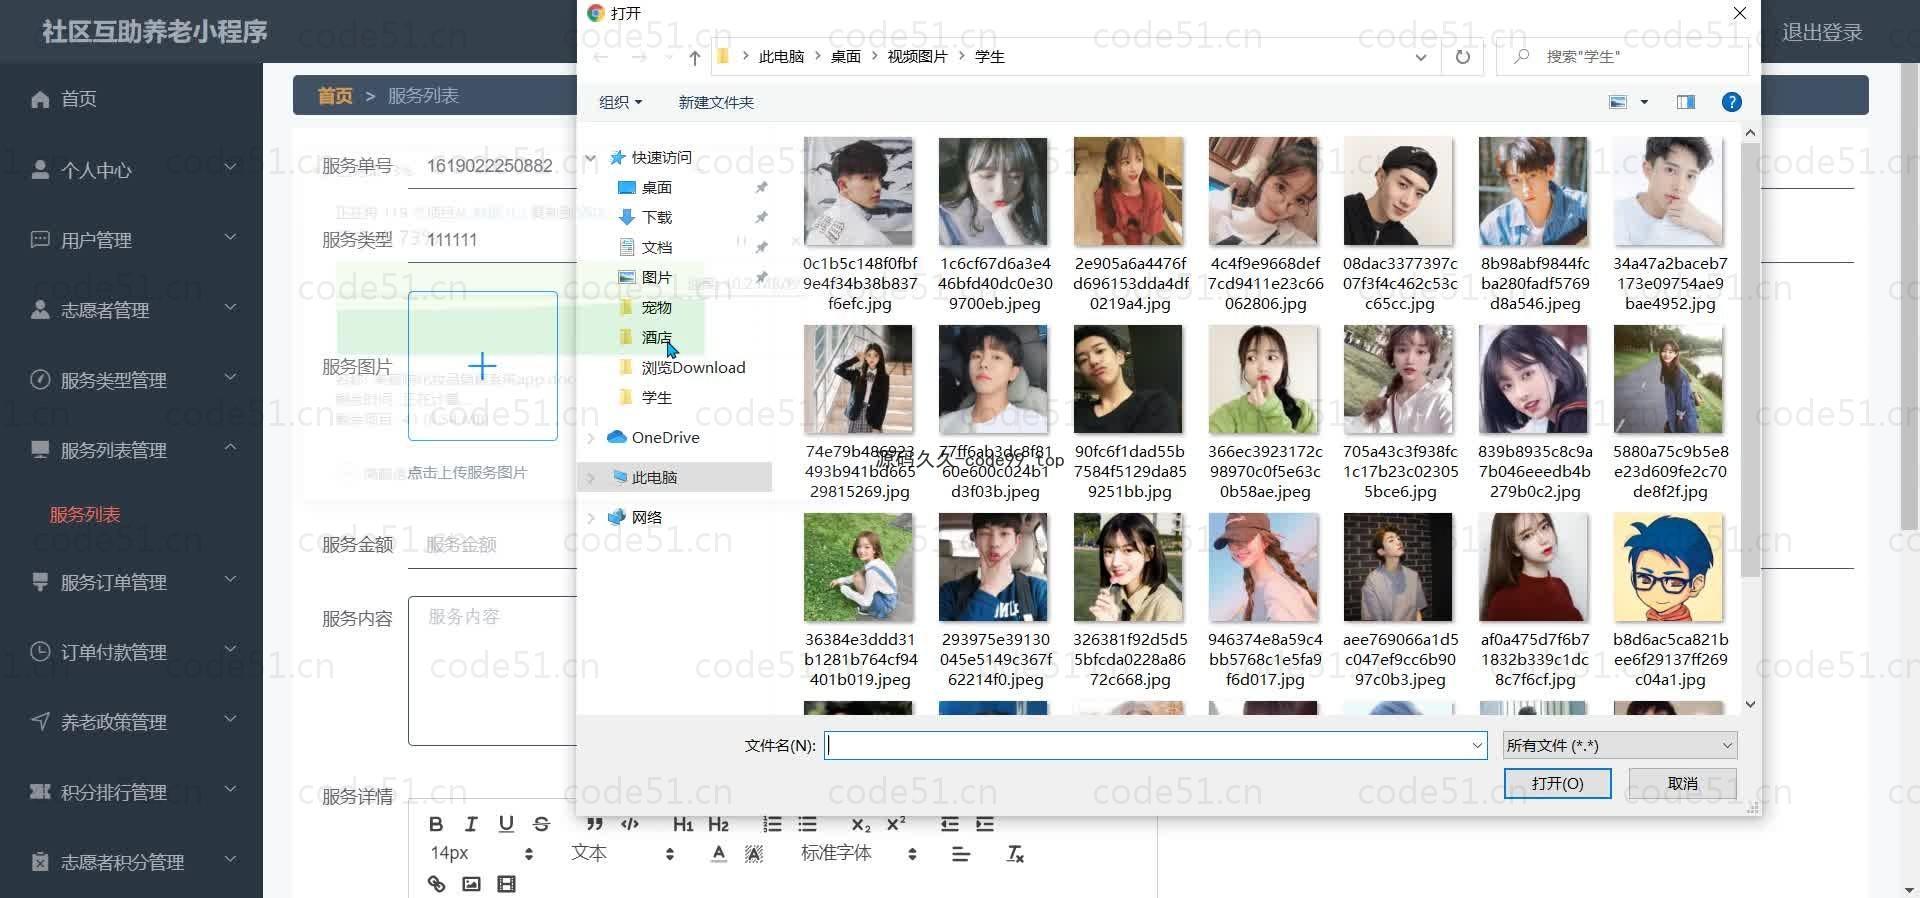Select image 34a47a2baceb7173e09754ae9bae4952.jpg
This screenshot has width=1920, height=898.
[x=1669, y=225]
